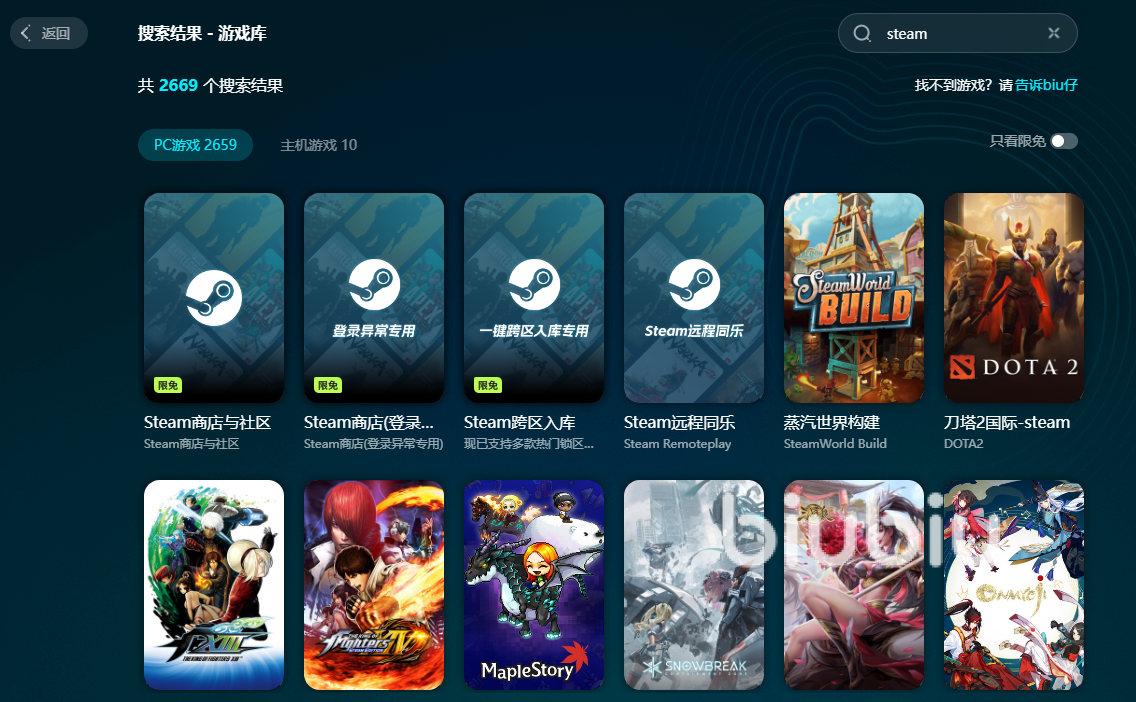1136x702 pixels.
Task: Toggle the 只看限免 switch
Action: (1064, 141)
